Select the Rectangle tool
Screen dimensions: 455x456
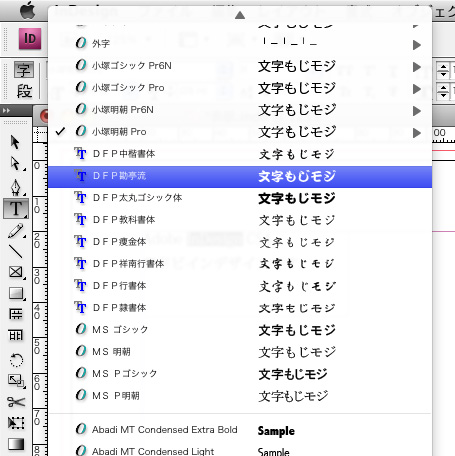[16, 293]
